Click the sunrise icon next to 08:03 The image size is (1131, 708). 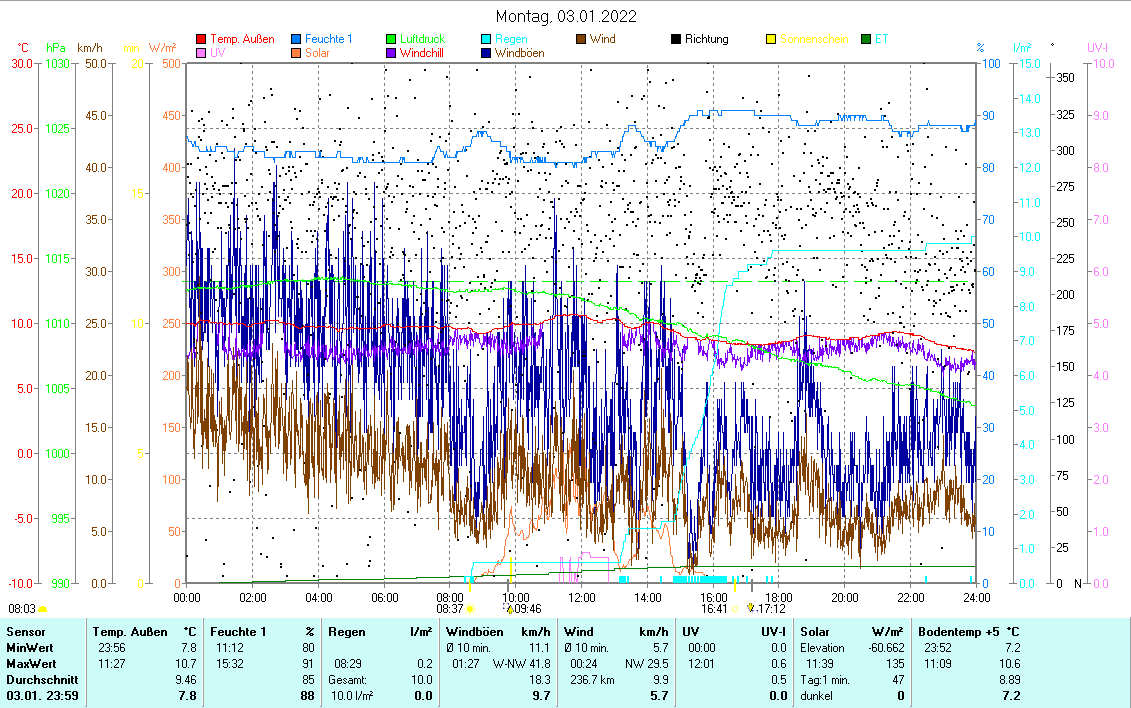coord(43,608)
